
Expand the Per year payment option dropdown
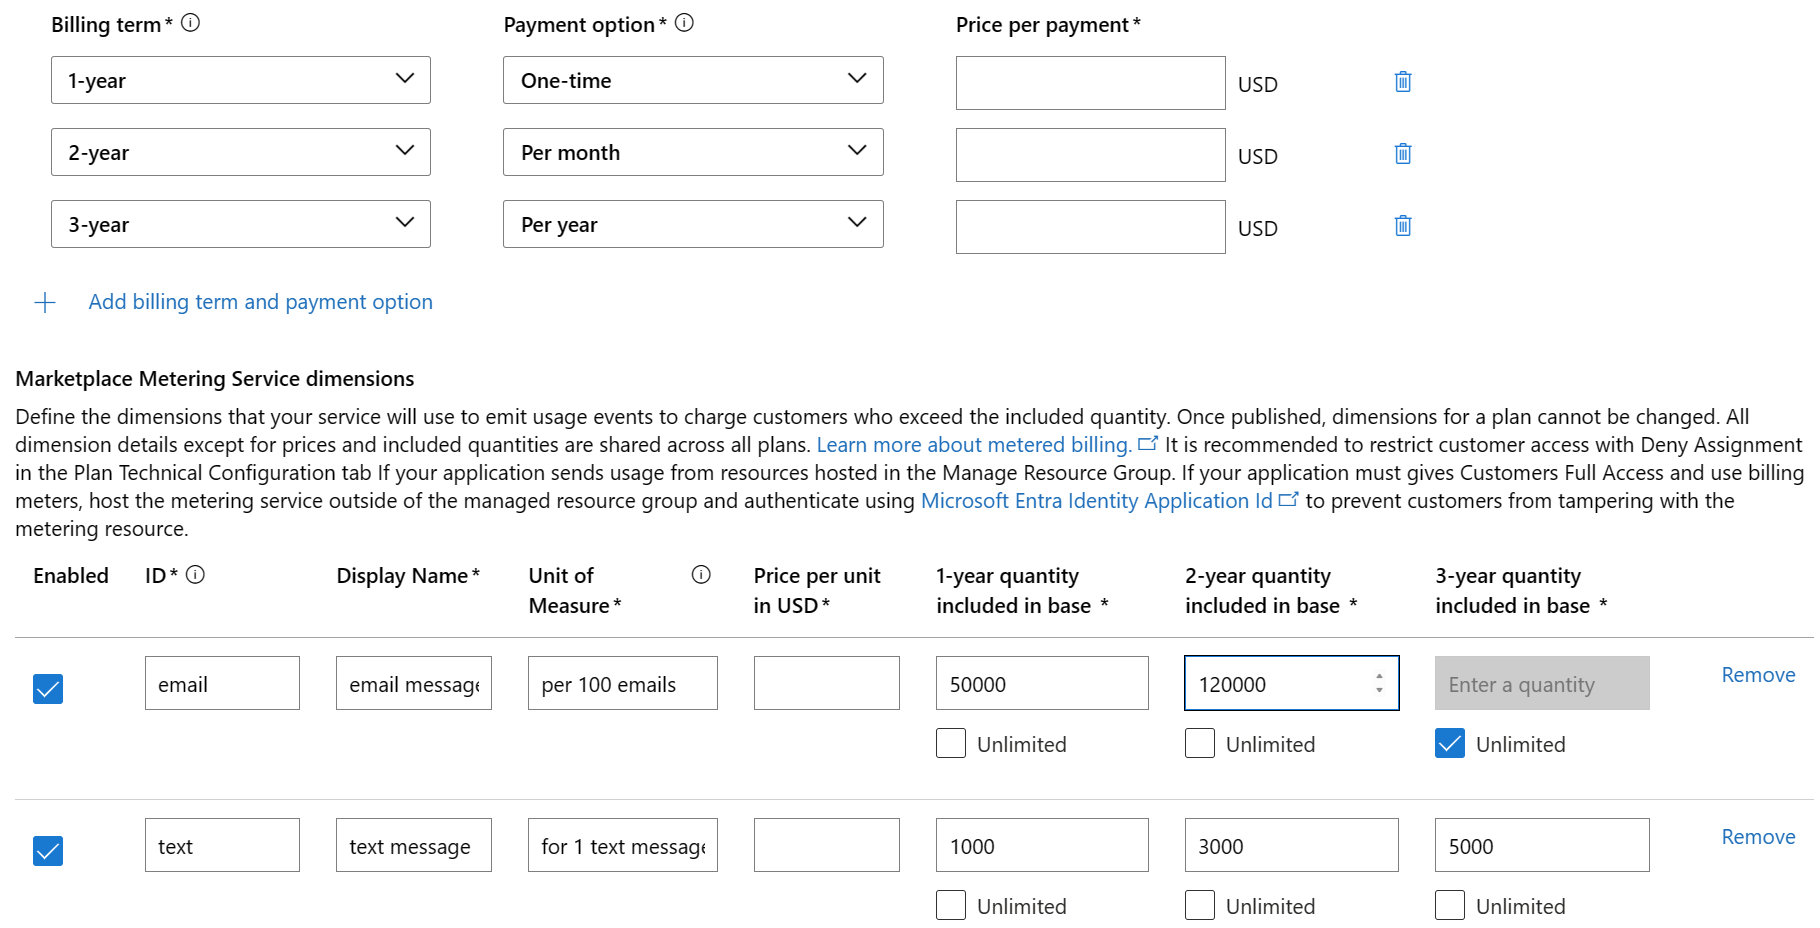693,225
